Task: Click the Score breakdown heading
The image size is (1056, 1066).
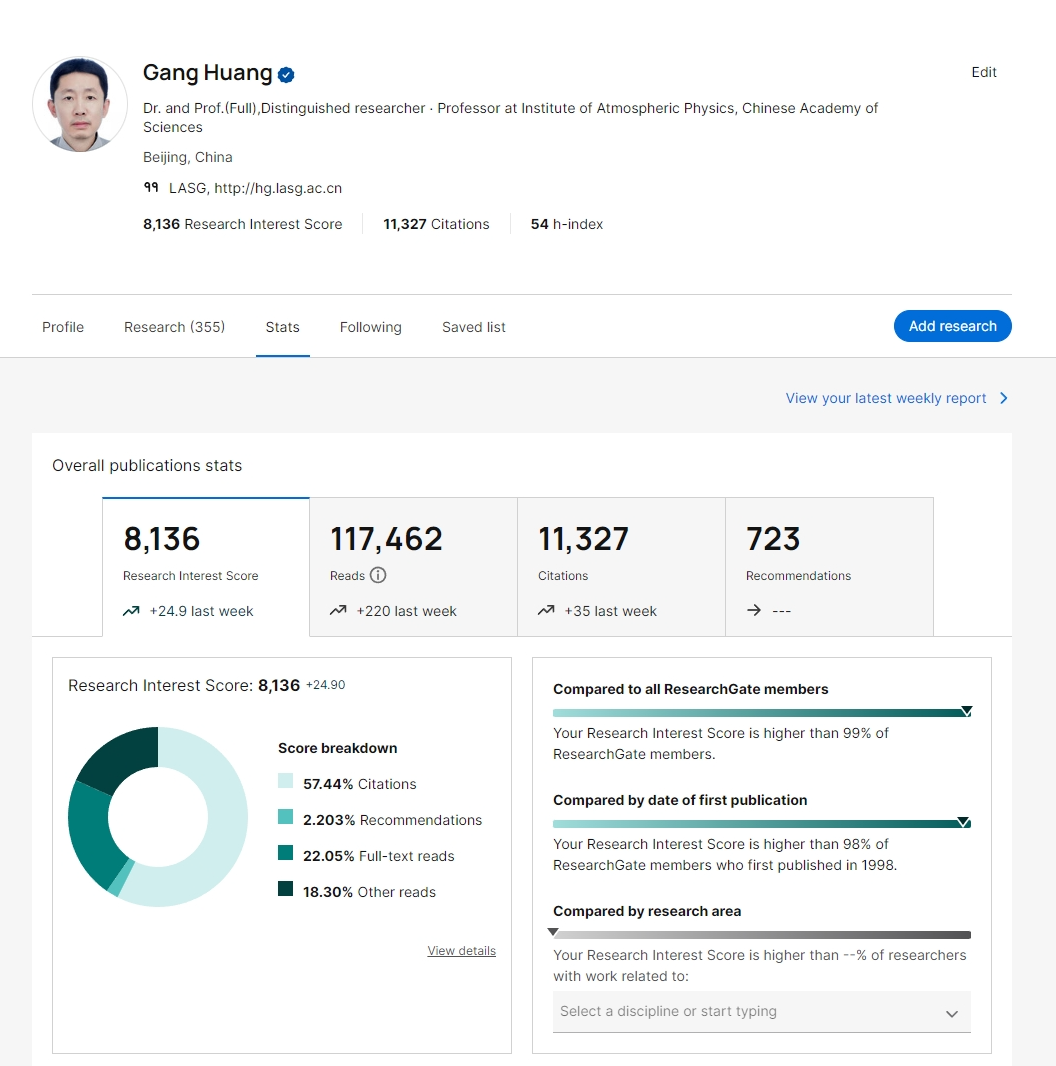Action: [338, 748]
